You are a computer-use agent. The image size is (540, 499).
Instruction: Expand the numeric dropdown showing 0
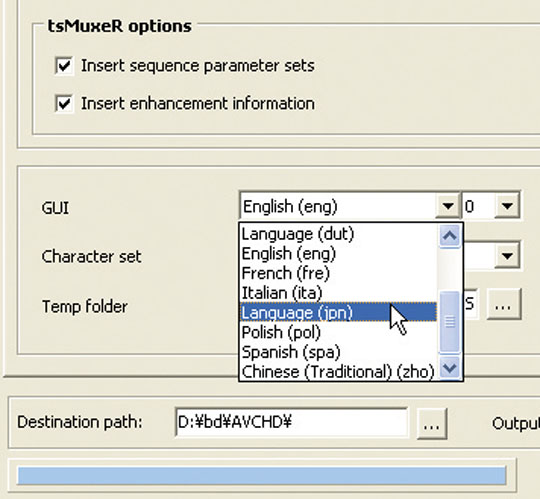click(507, 206)
